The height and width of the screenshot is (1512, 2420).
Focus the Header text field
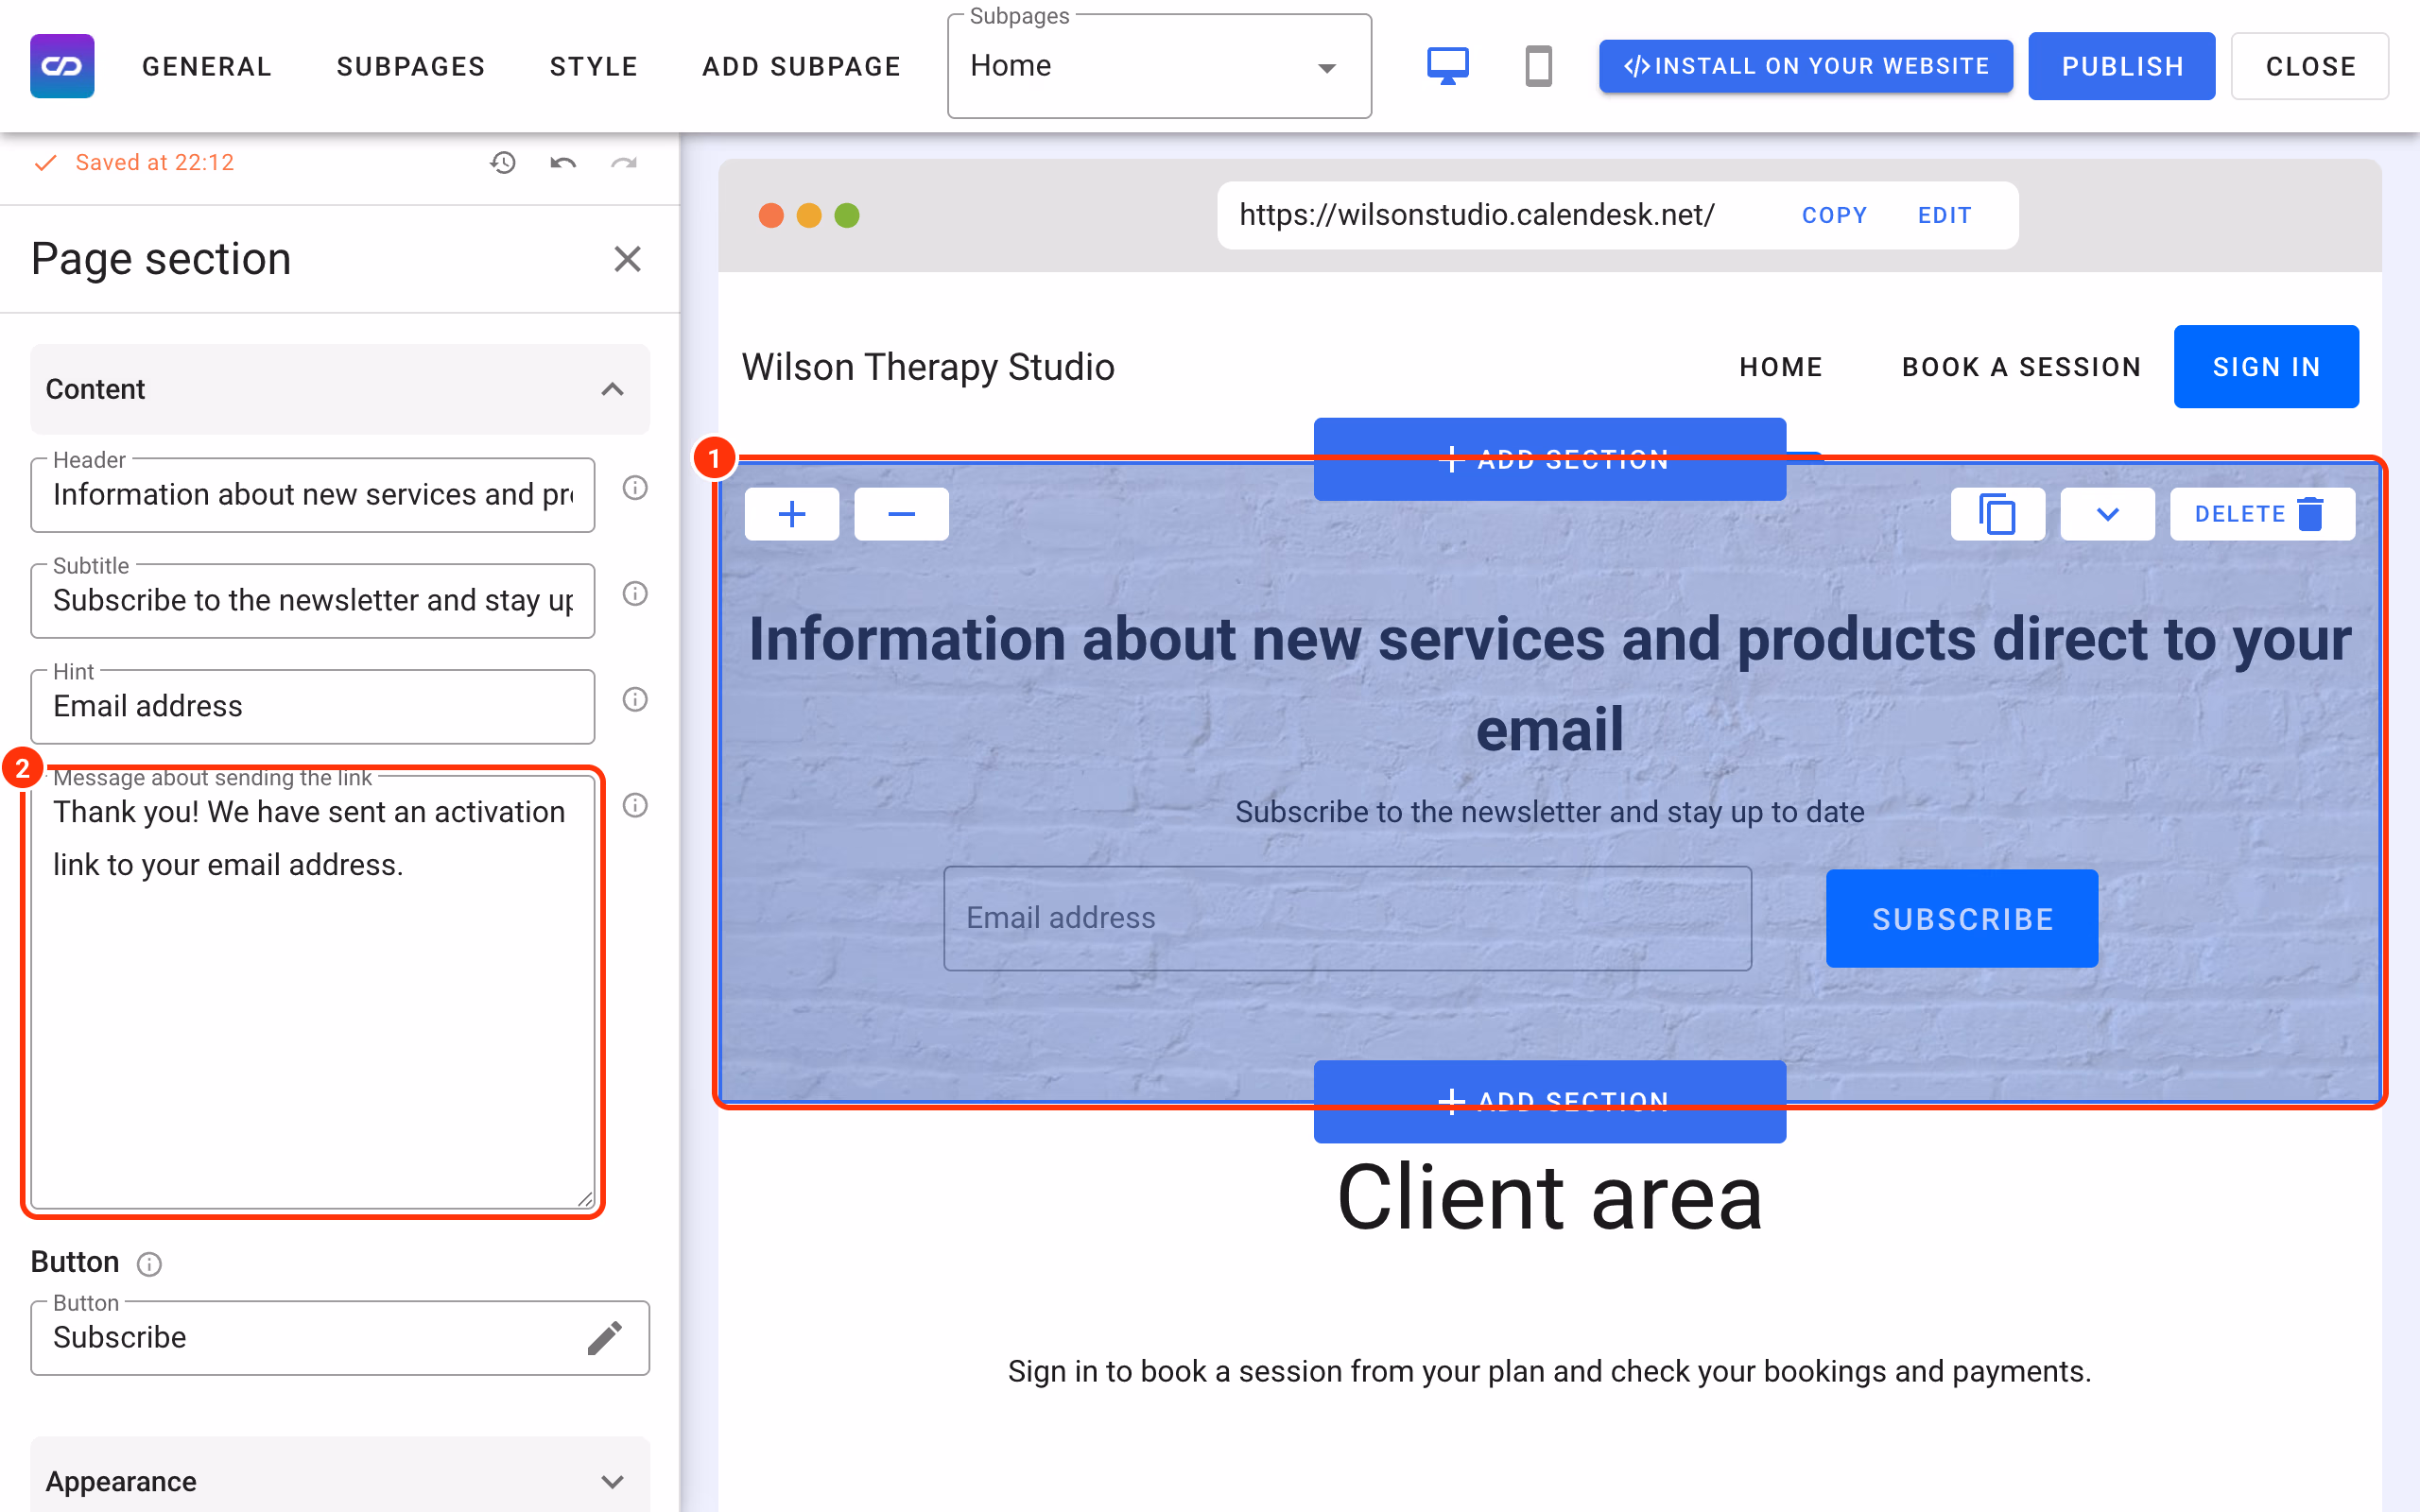pyautogui.click(x=313, y=495)
